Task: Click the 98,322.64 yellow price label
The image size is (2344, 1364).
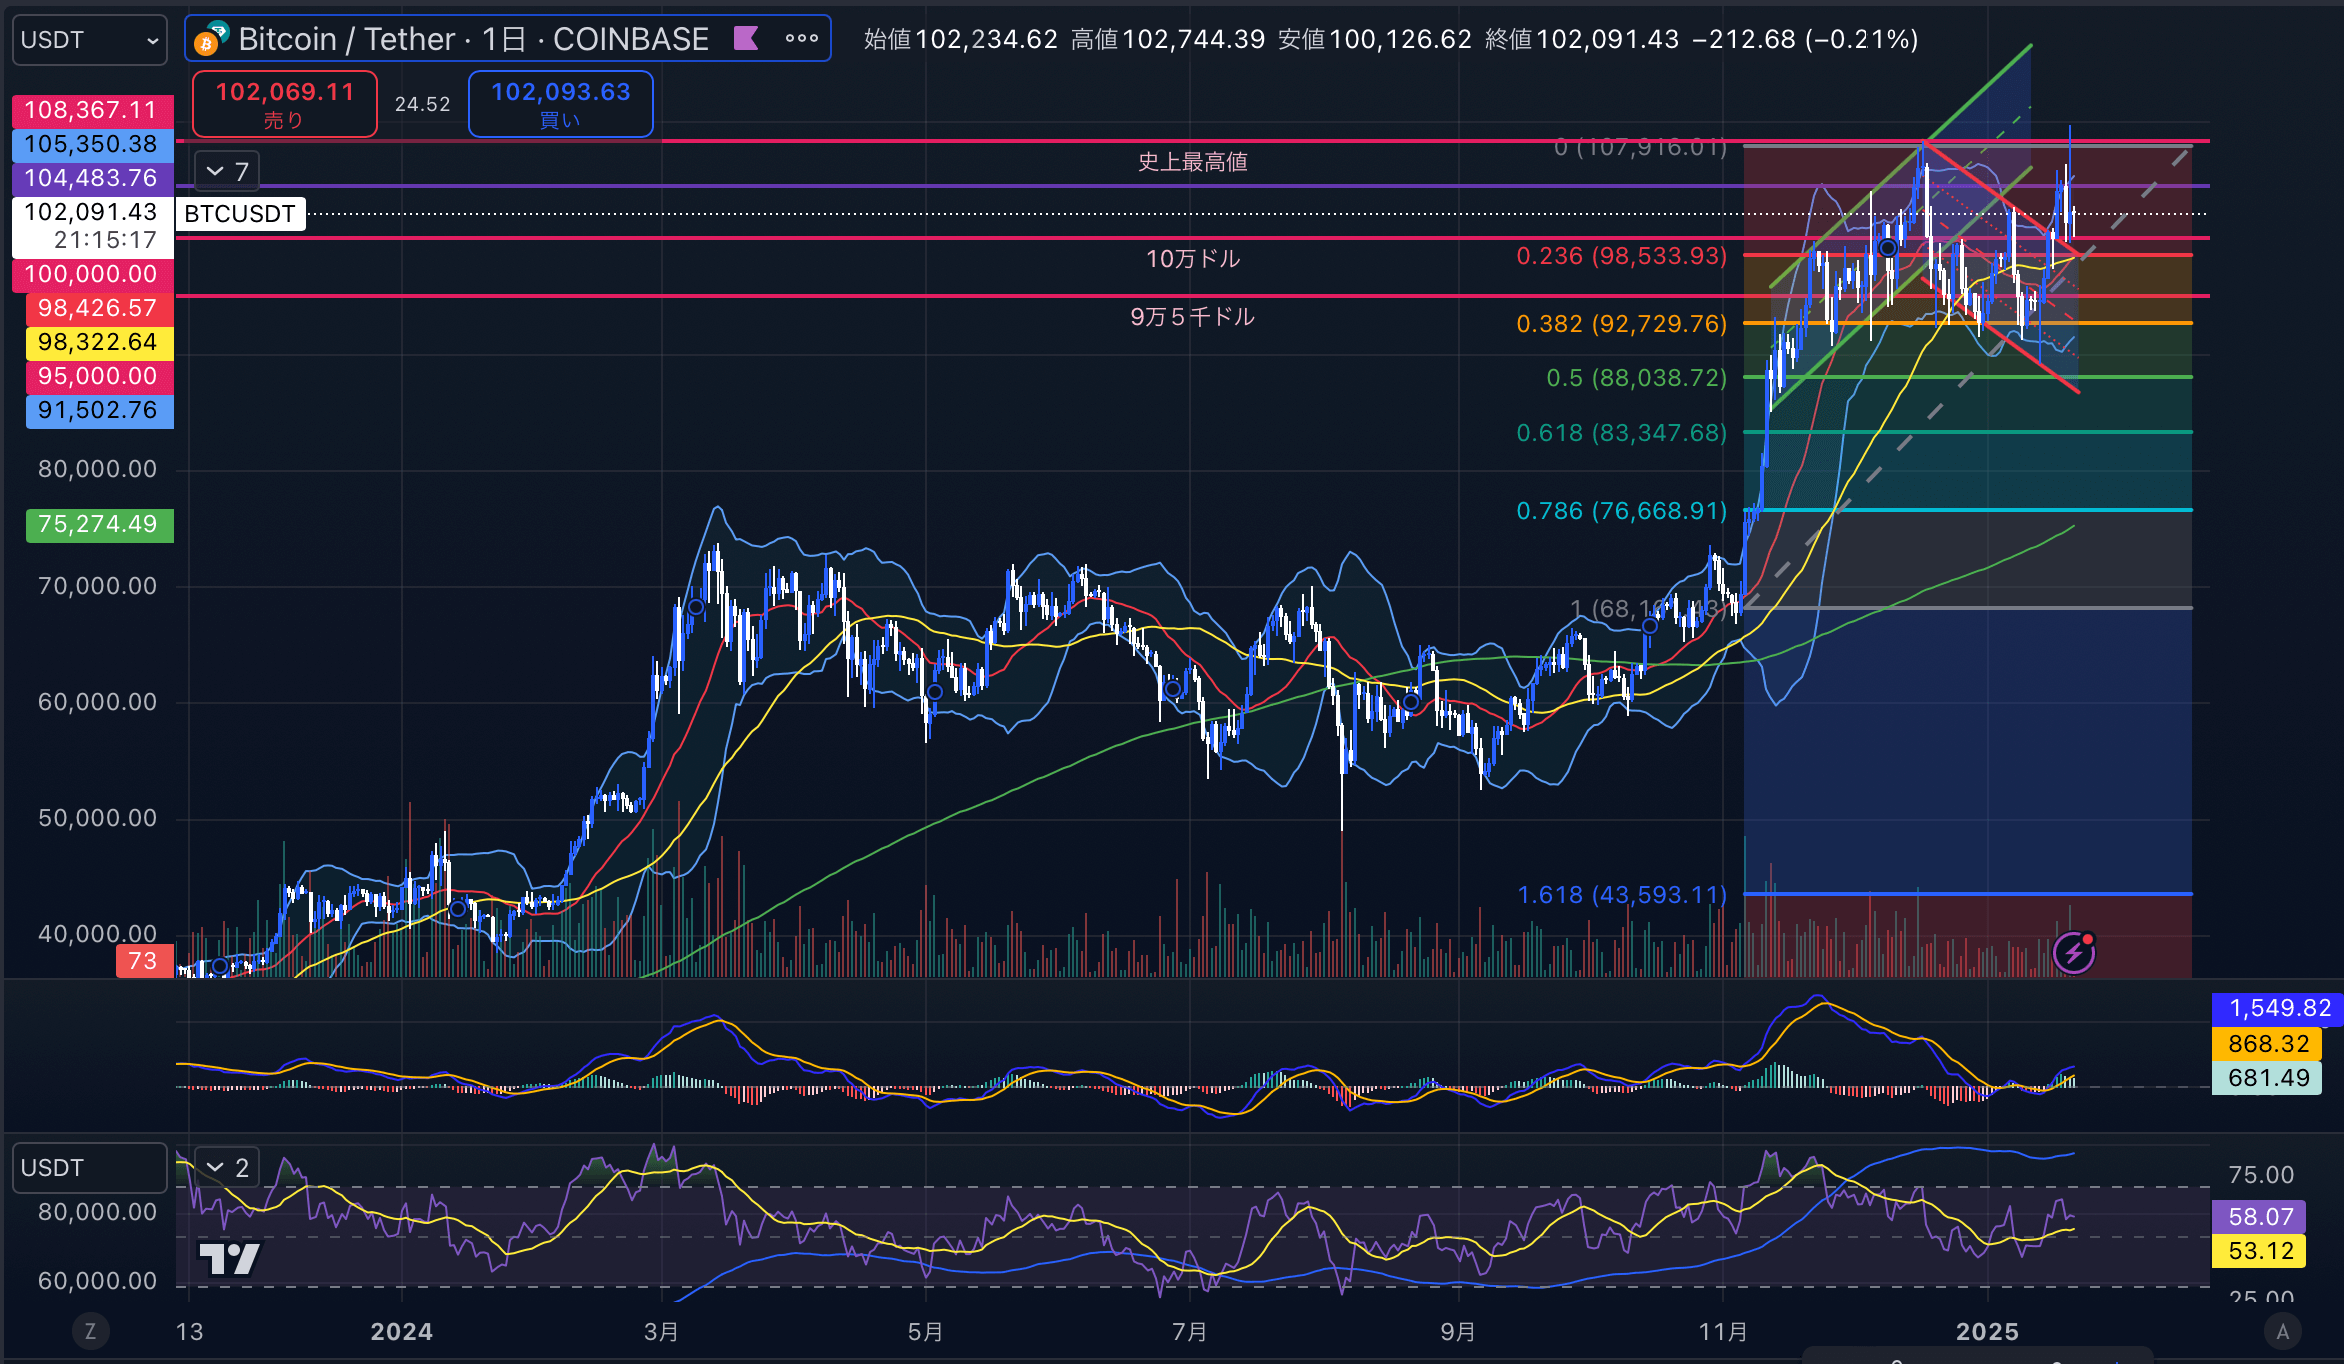Action: [99, 342]
